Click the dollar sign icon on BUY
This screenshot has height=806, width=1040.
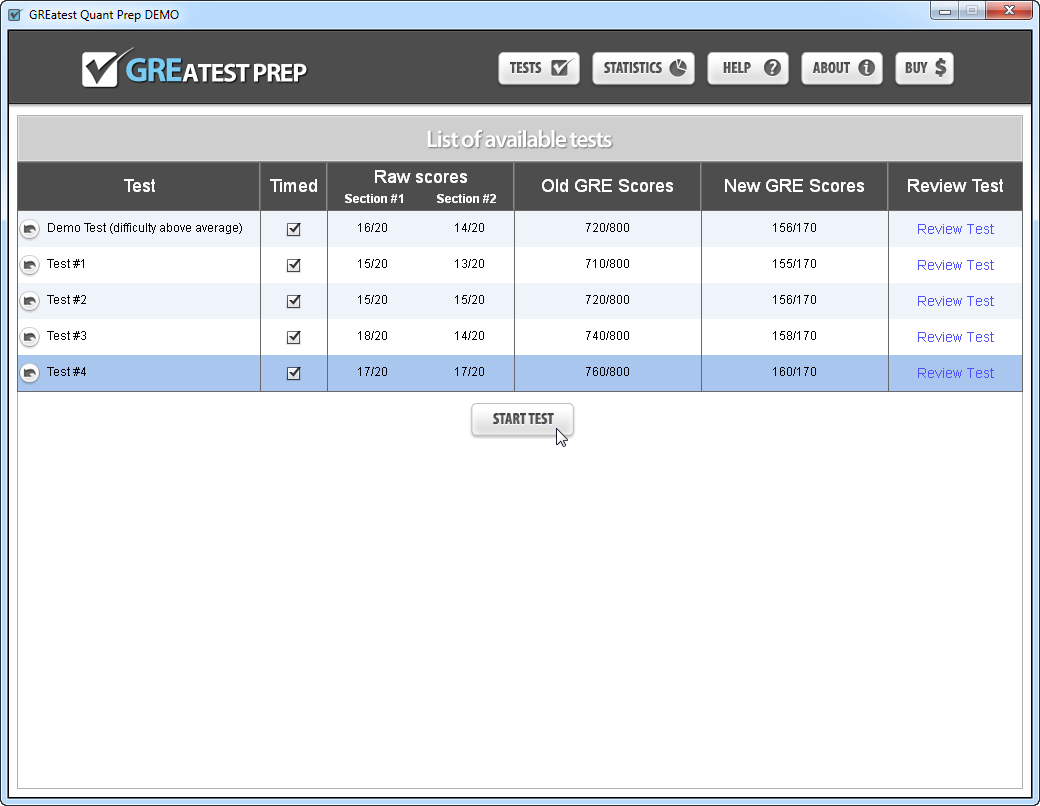click(x=941, y=68)
